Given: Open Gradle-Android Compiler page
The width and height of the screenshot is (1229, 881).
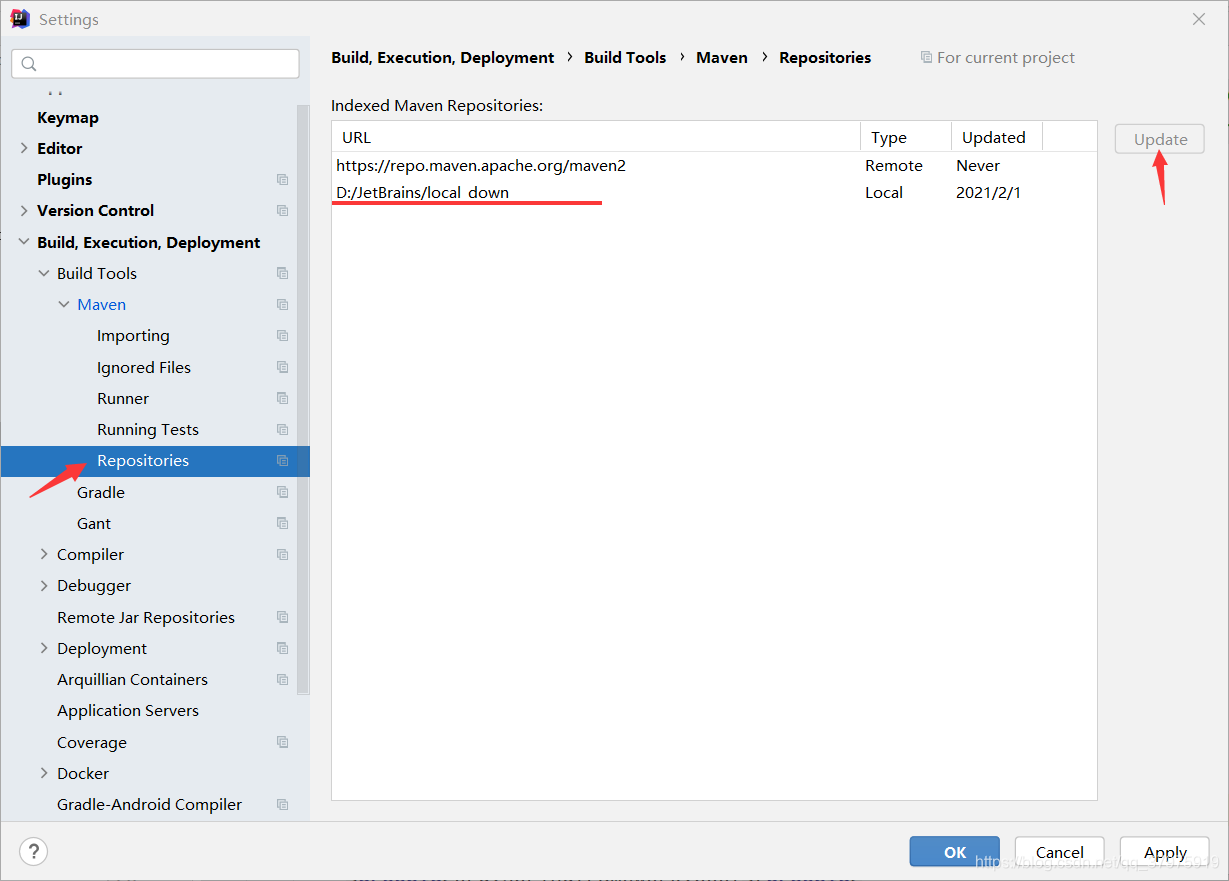Looking at the screenshot, I should click(x=150, y=805).
